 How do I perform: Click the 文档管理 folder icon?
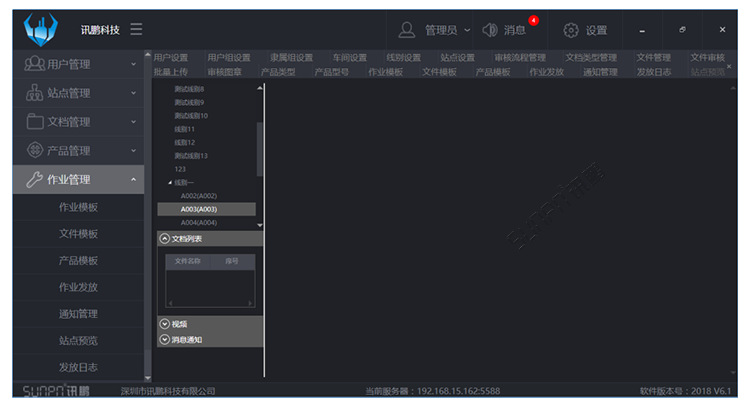coord(35,121)
